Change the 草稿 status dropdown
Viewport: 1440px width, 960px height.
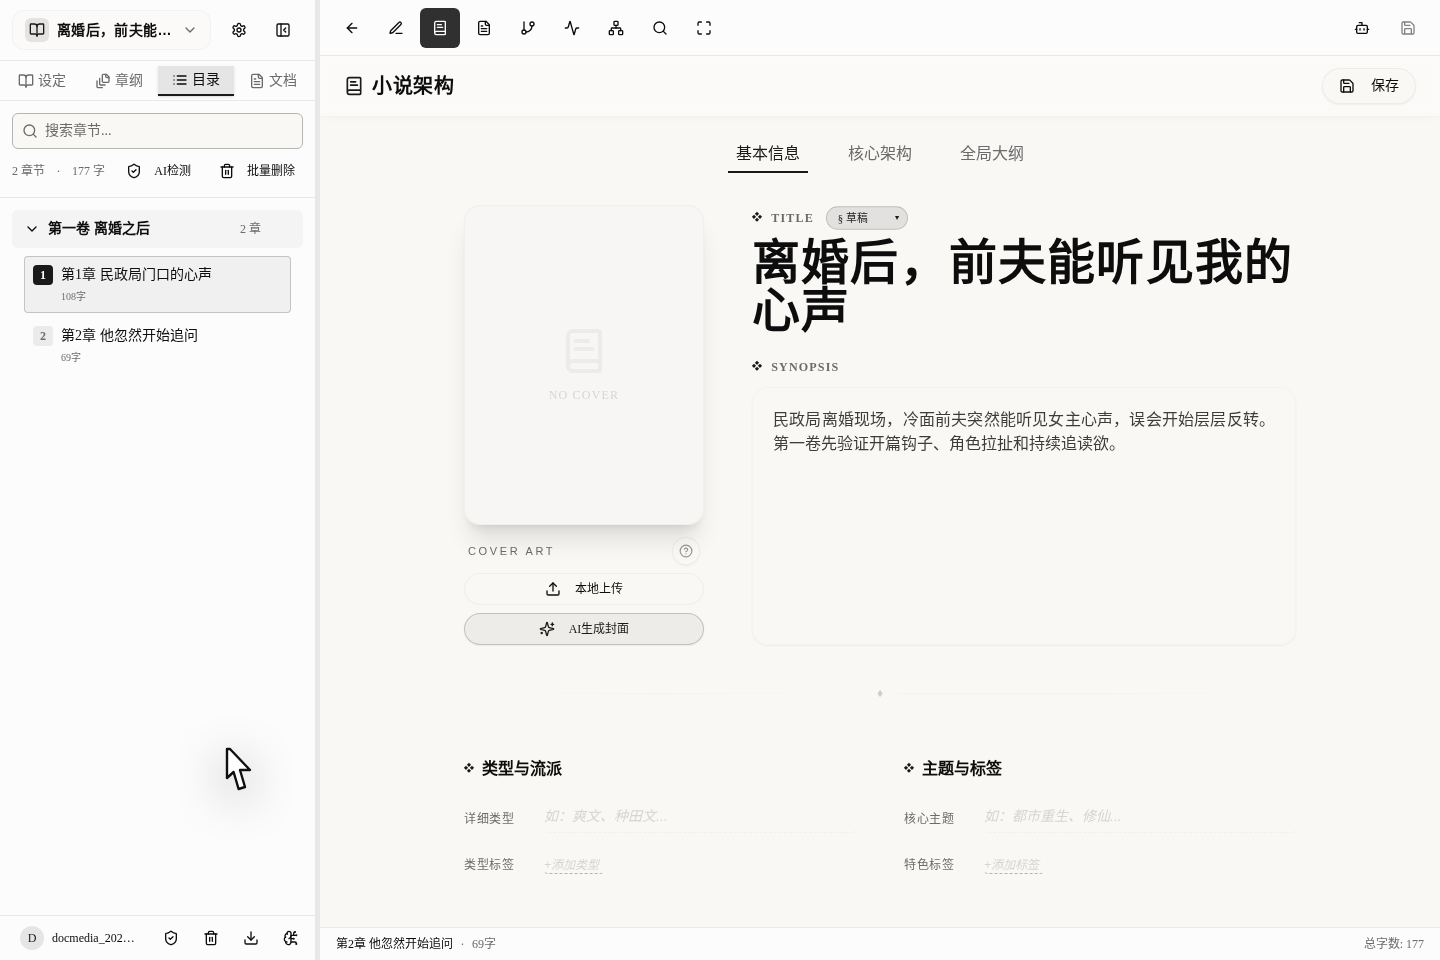tap(866, 218)
